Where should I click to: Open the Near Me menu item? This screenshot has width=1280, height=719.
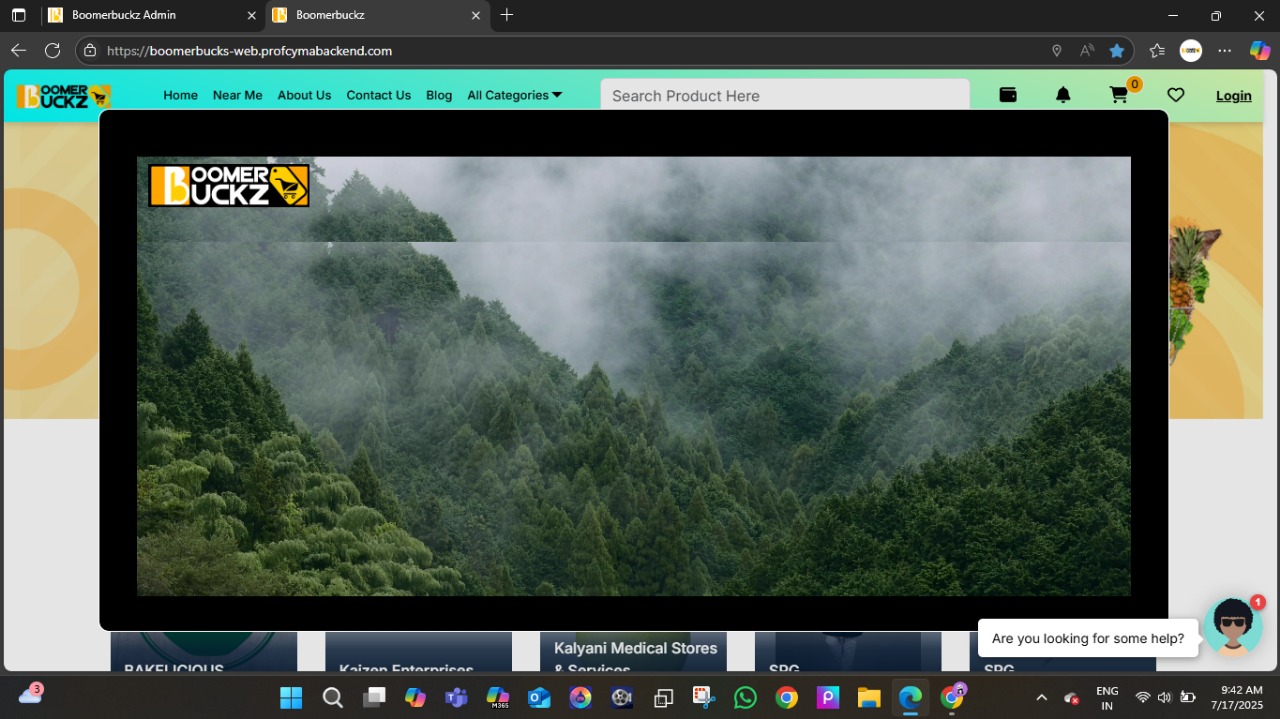[x=237, y=95]
